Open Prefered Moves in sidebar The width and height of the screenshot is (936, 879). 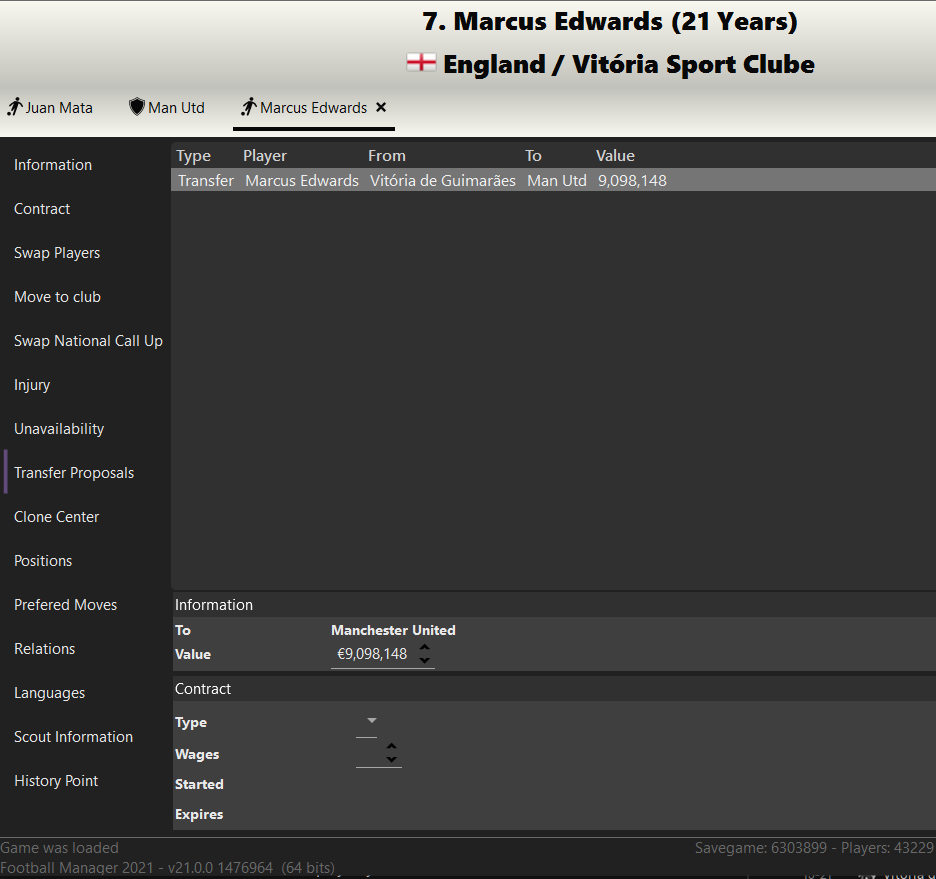pyautogui.click(x=66, y=605)
